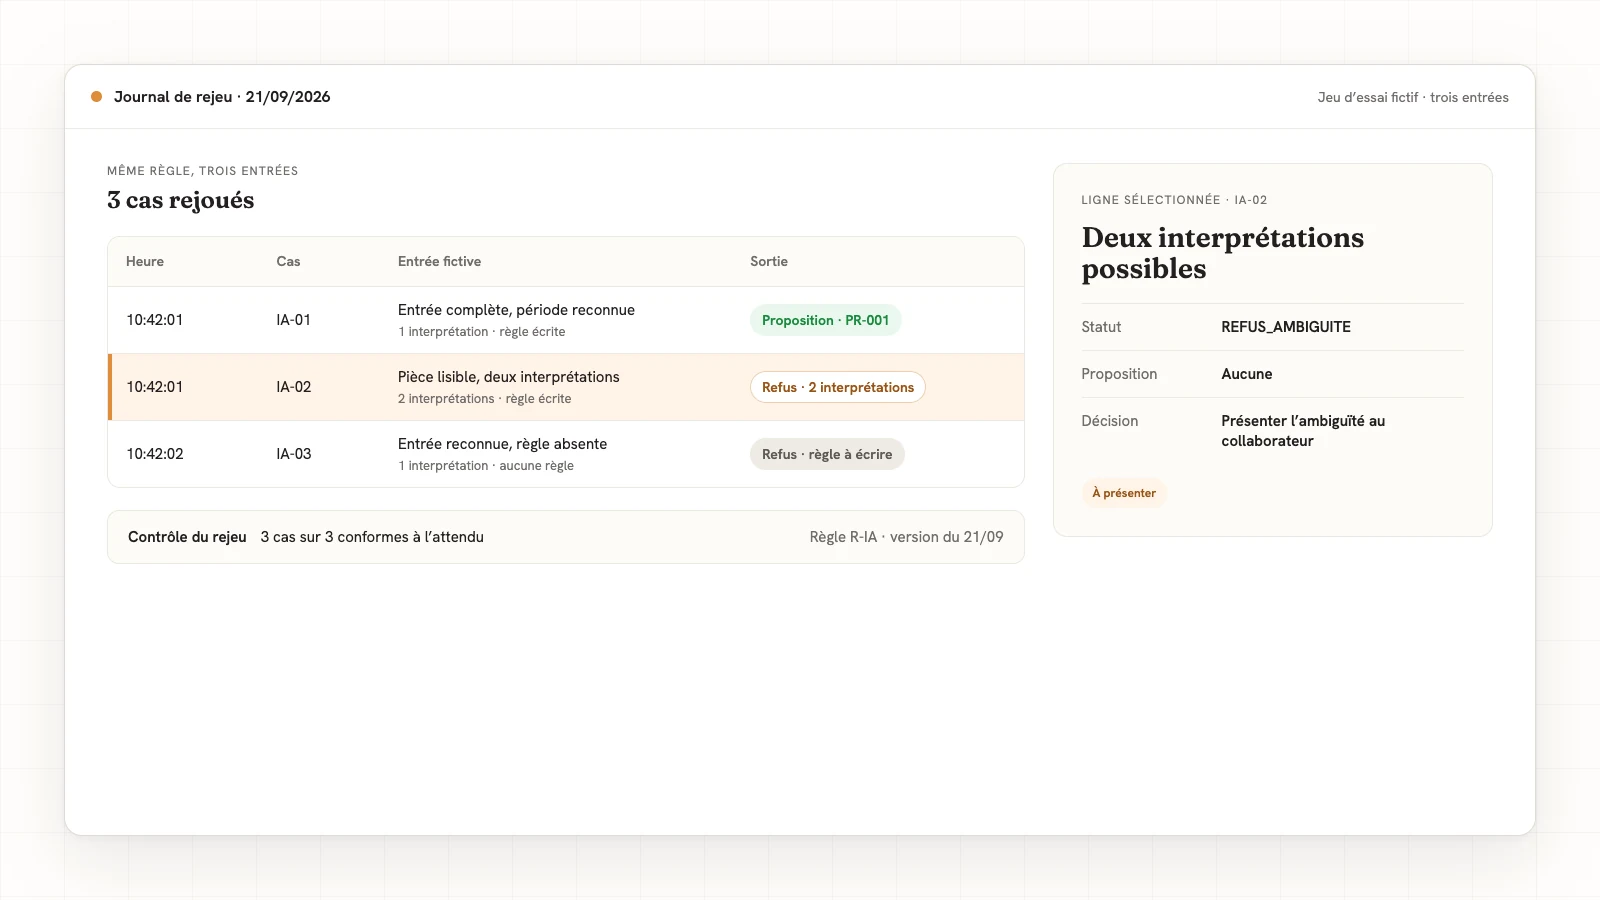The image size is (1600, 900).
Task: Select the 'IA-02' cell in the table
Action: 294,387
